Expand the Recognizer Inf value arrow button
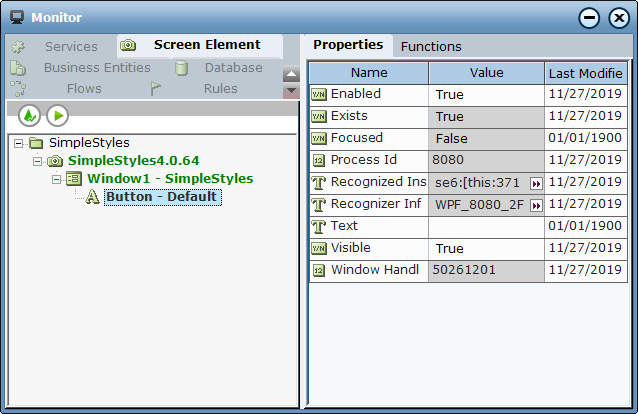 tap(536, 206)
